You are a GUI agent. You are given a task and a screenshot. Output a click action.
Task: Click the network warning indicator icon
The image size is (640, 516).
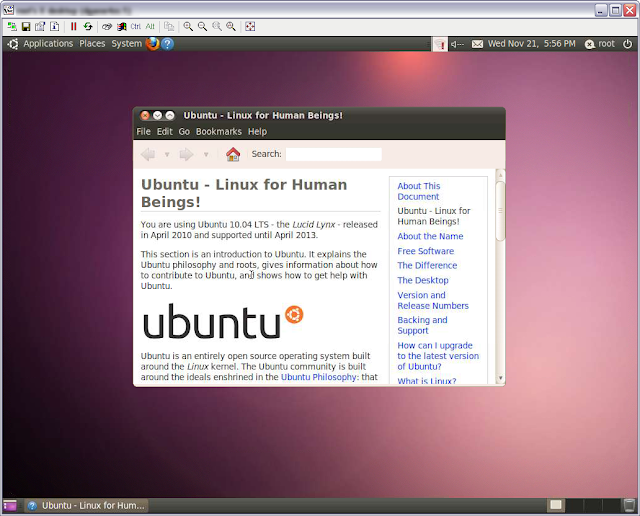coord(440,44)
